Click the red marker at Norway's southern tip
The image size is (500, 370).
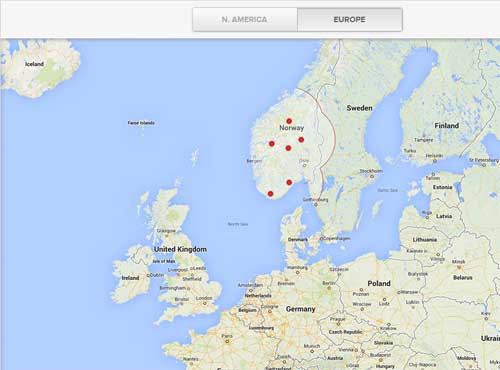coord(270,194)
